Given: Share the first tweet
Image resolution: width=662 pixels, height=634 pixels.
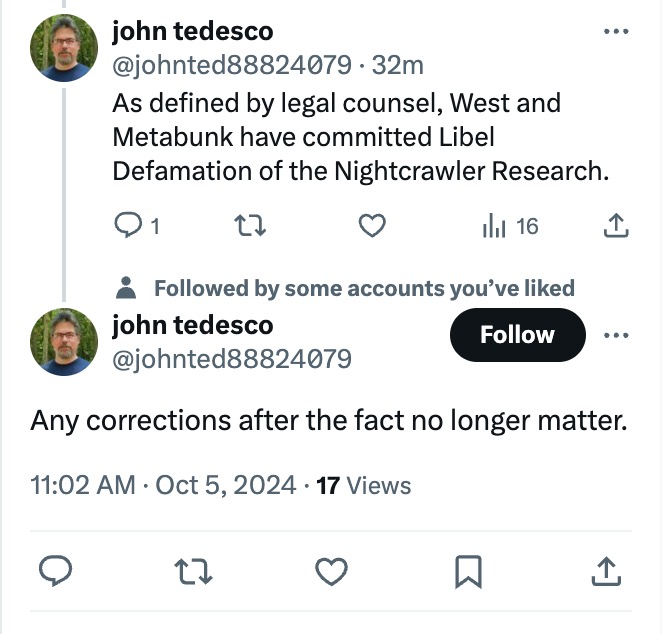Looking at the screenshot, I should click(617, 227).
